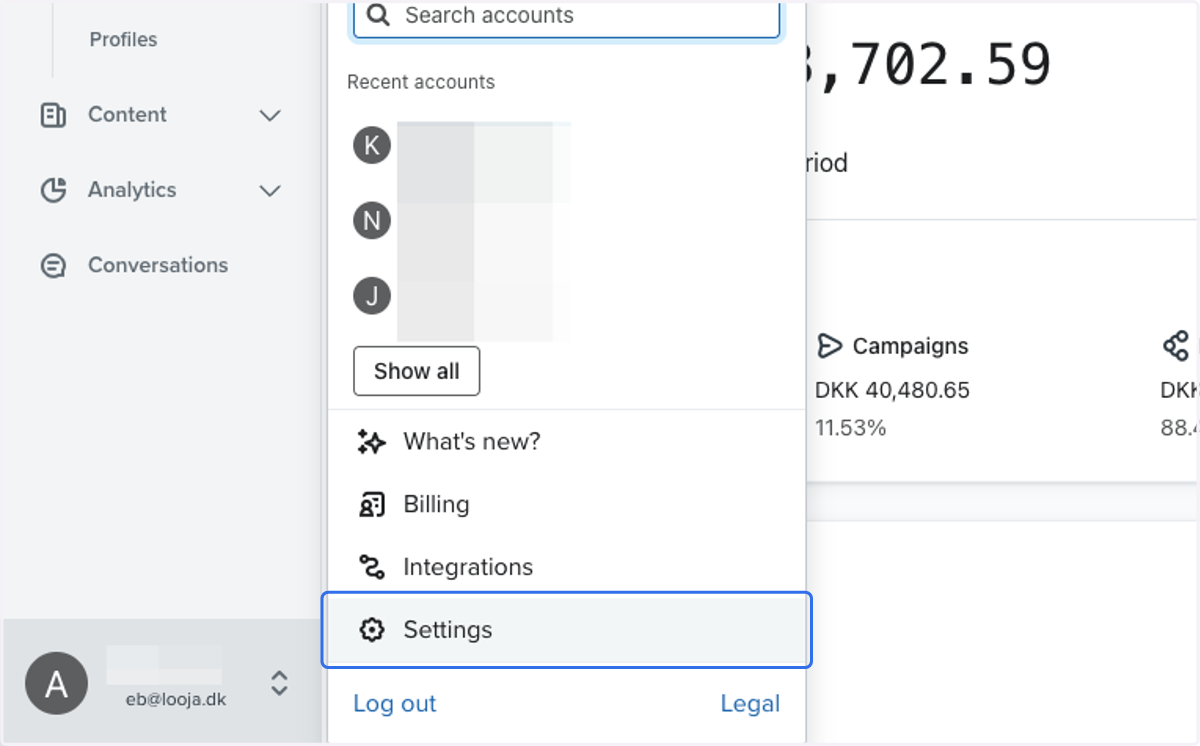The image size is (1200, 746).
Task: Open the Settings menu entry
Action: point(566,630)
